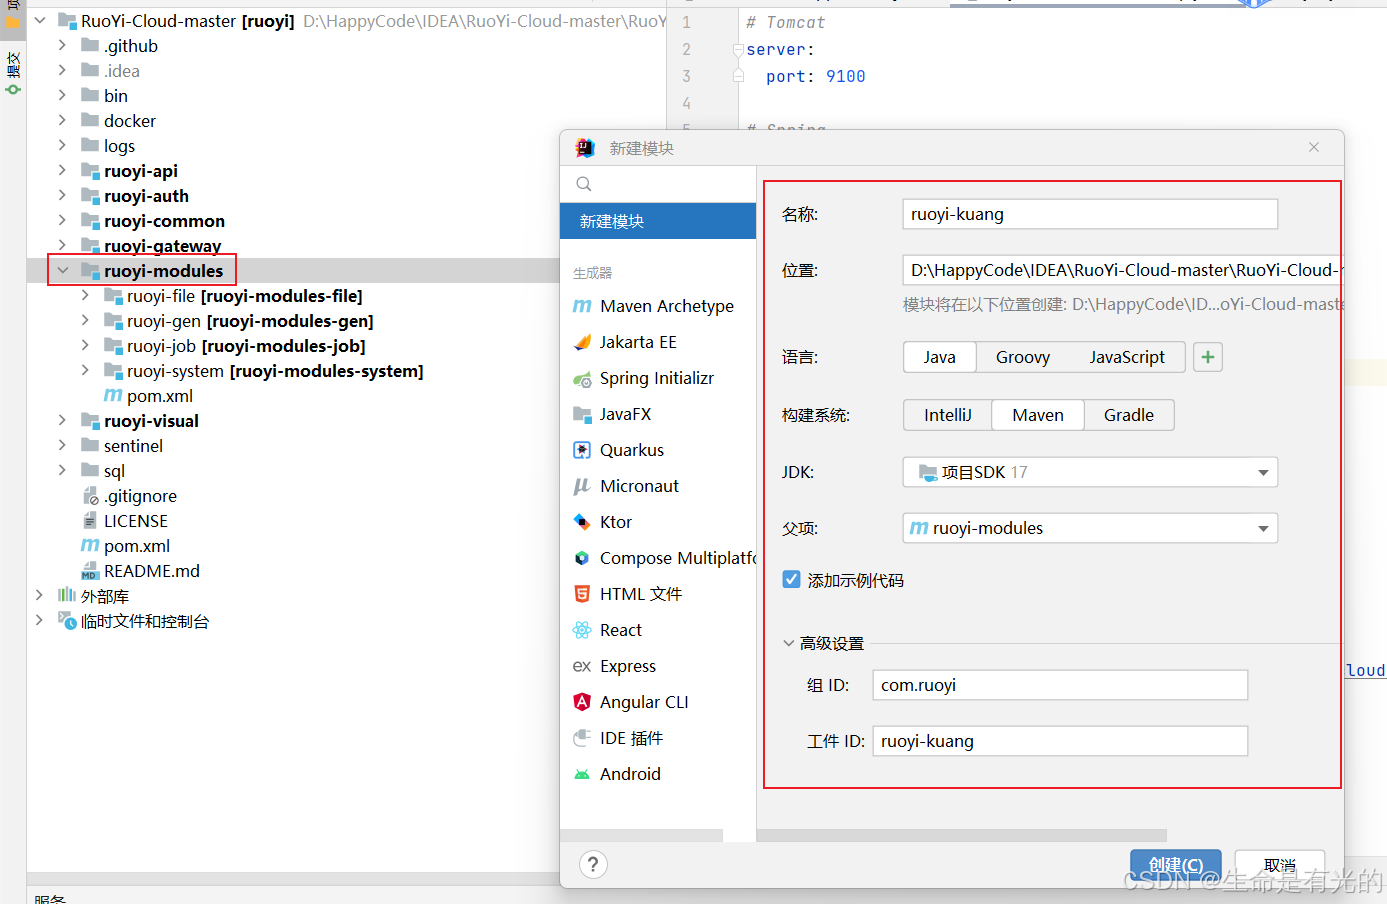This screenshot has width=1387, height=904.
Task: Expand the .github folder
Action: point(62,46)
